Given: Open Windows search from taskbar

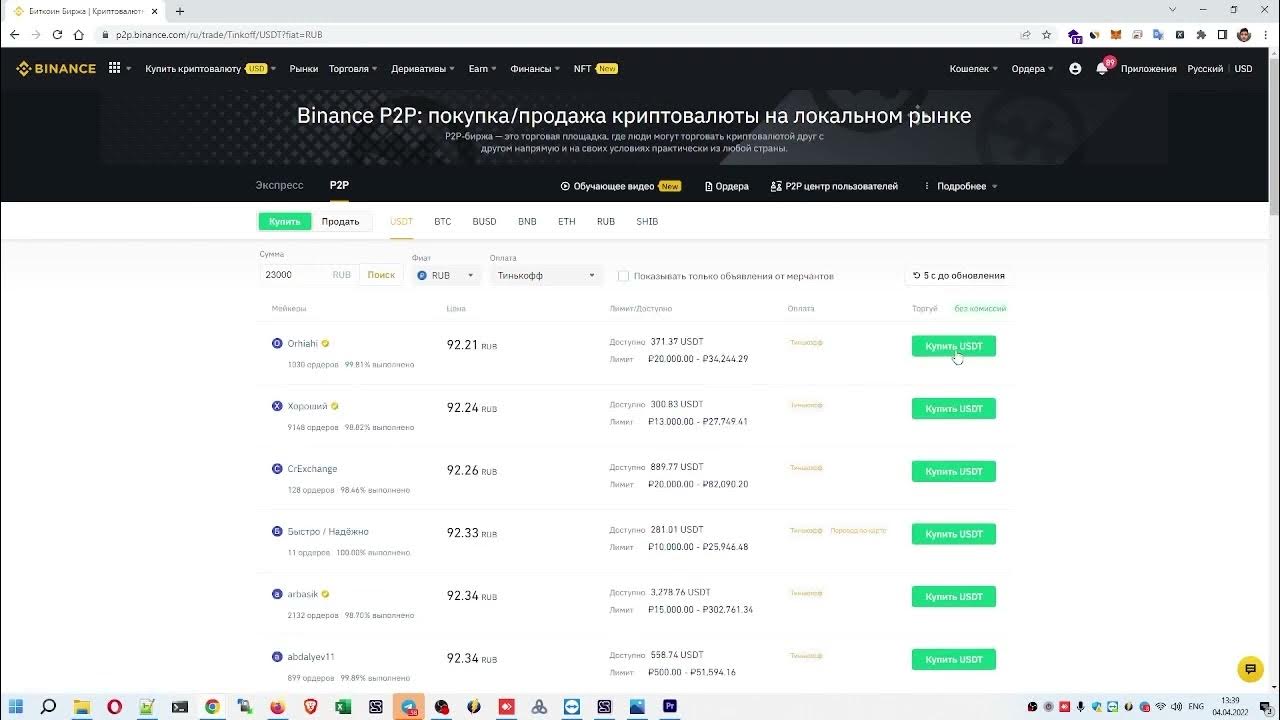Looking at the screenshot, I should (x=48, y=706).
